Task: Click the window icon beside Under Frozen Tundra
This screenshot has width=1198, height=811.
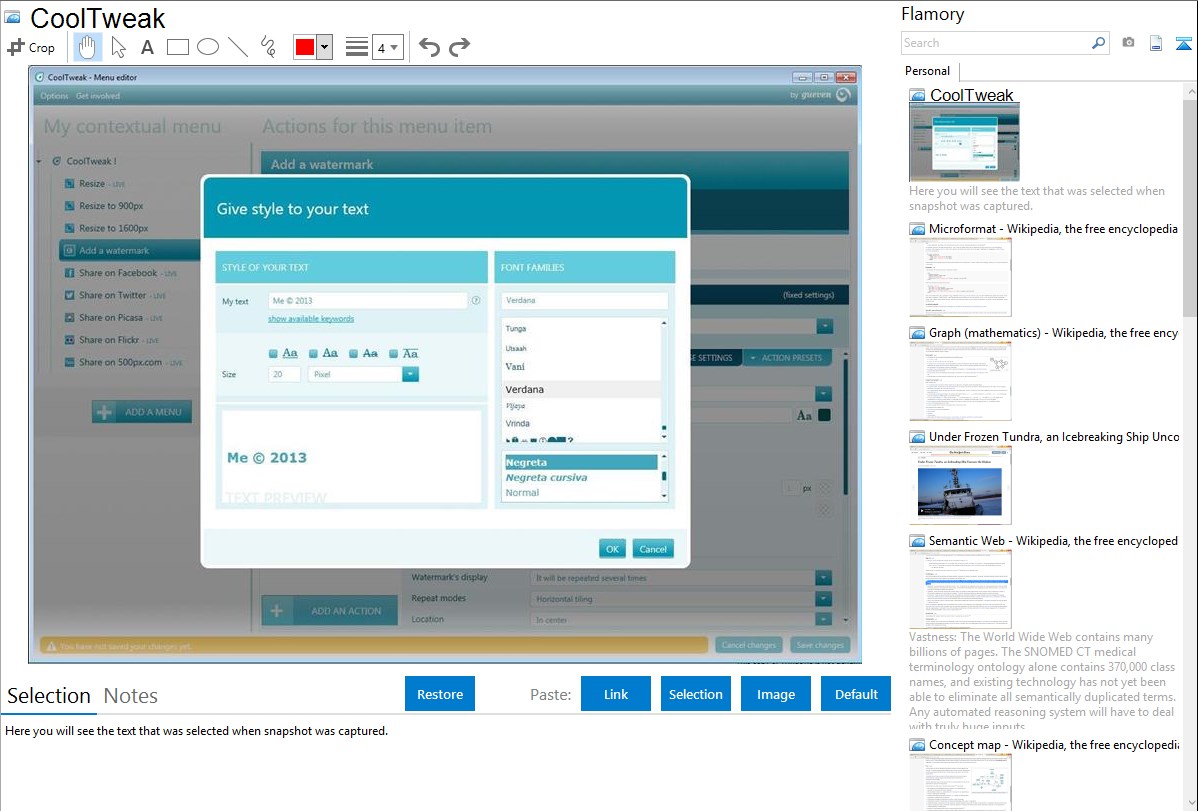Action: tap(917, 437)
